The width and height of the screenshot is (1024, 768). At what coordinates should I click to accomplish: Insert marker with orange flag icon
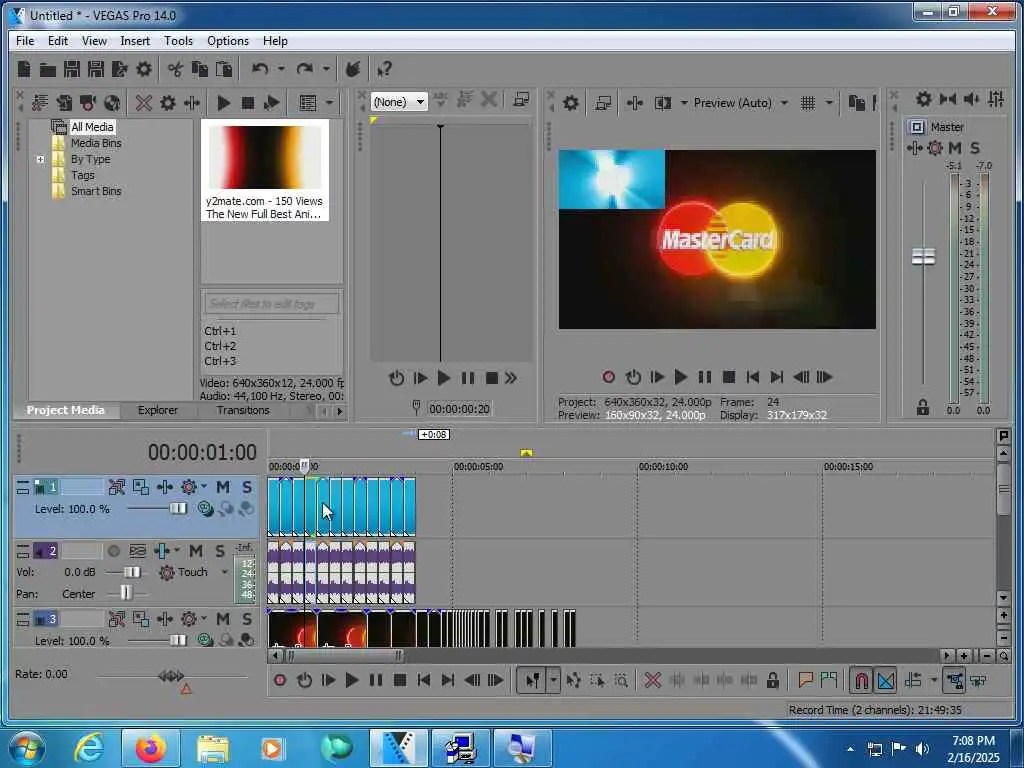pyautogui.click(x=805, y=680)
